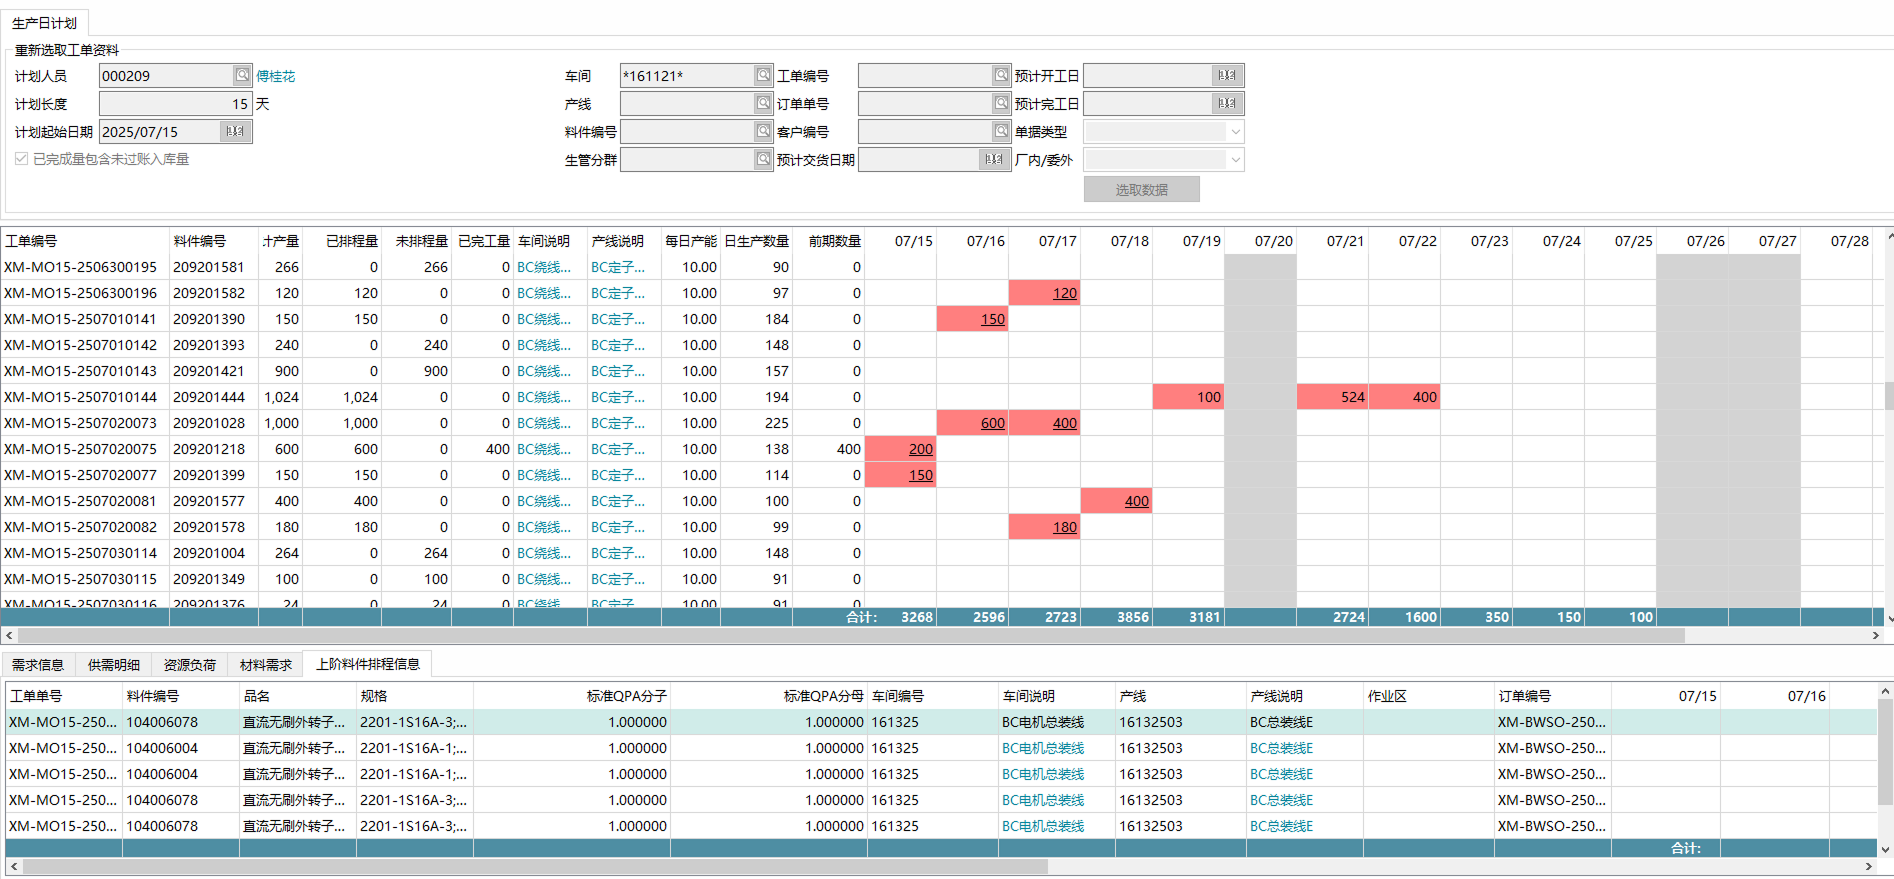Click the lookup icon in 车间 field

763,75
